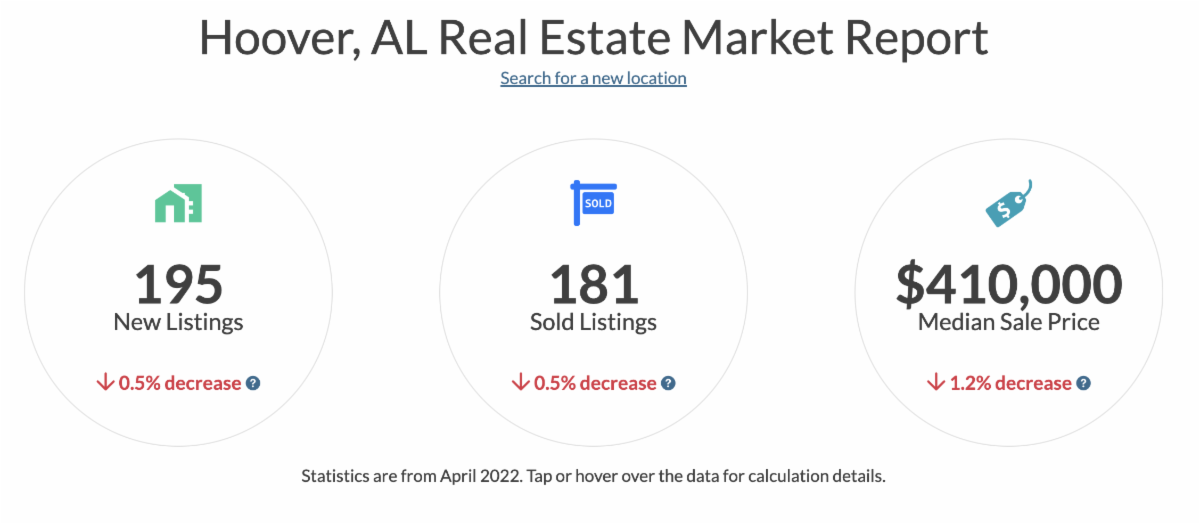Click the green house New Listings icon
1200x524 pixels.
178,203
